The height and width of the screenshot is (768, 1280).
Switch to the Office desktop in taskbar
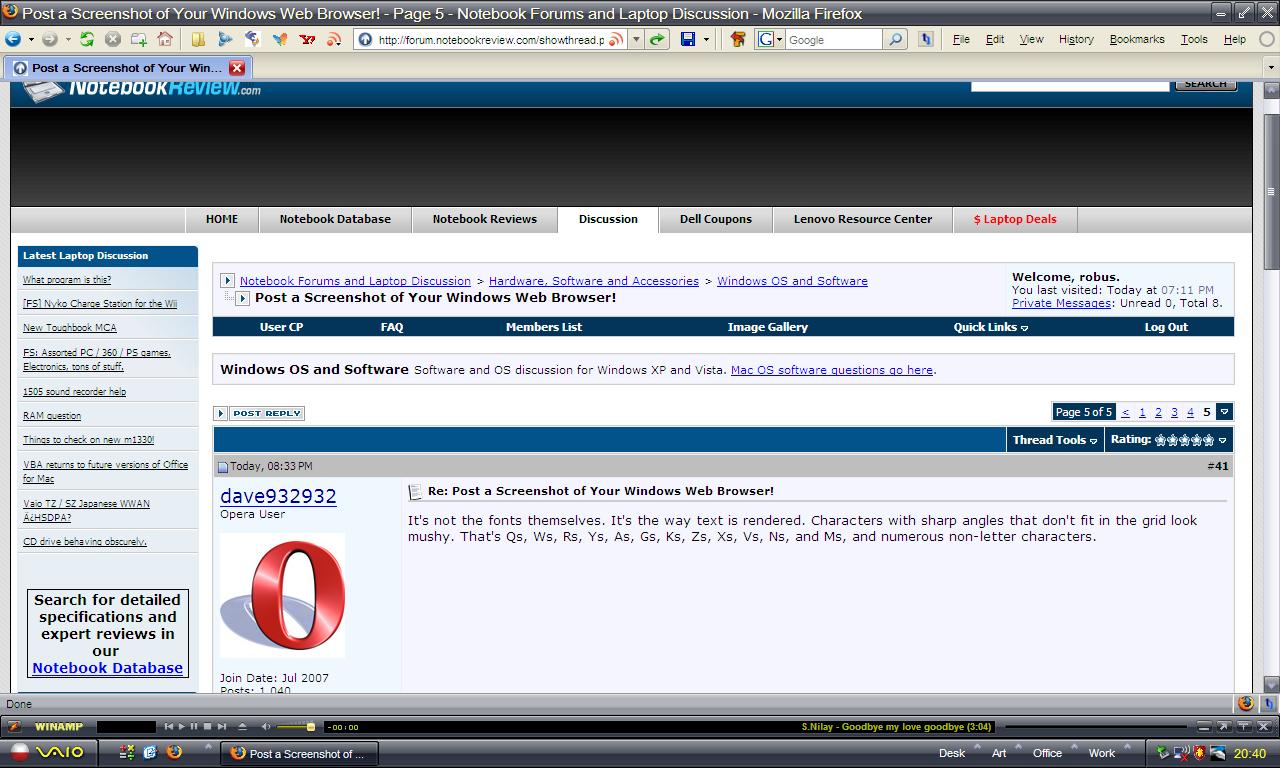(x=1047, y=753)
